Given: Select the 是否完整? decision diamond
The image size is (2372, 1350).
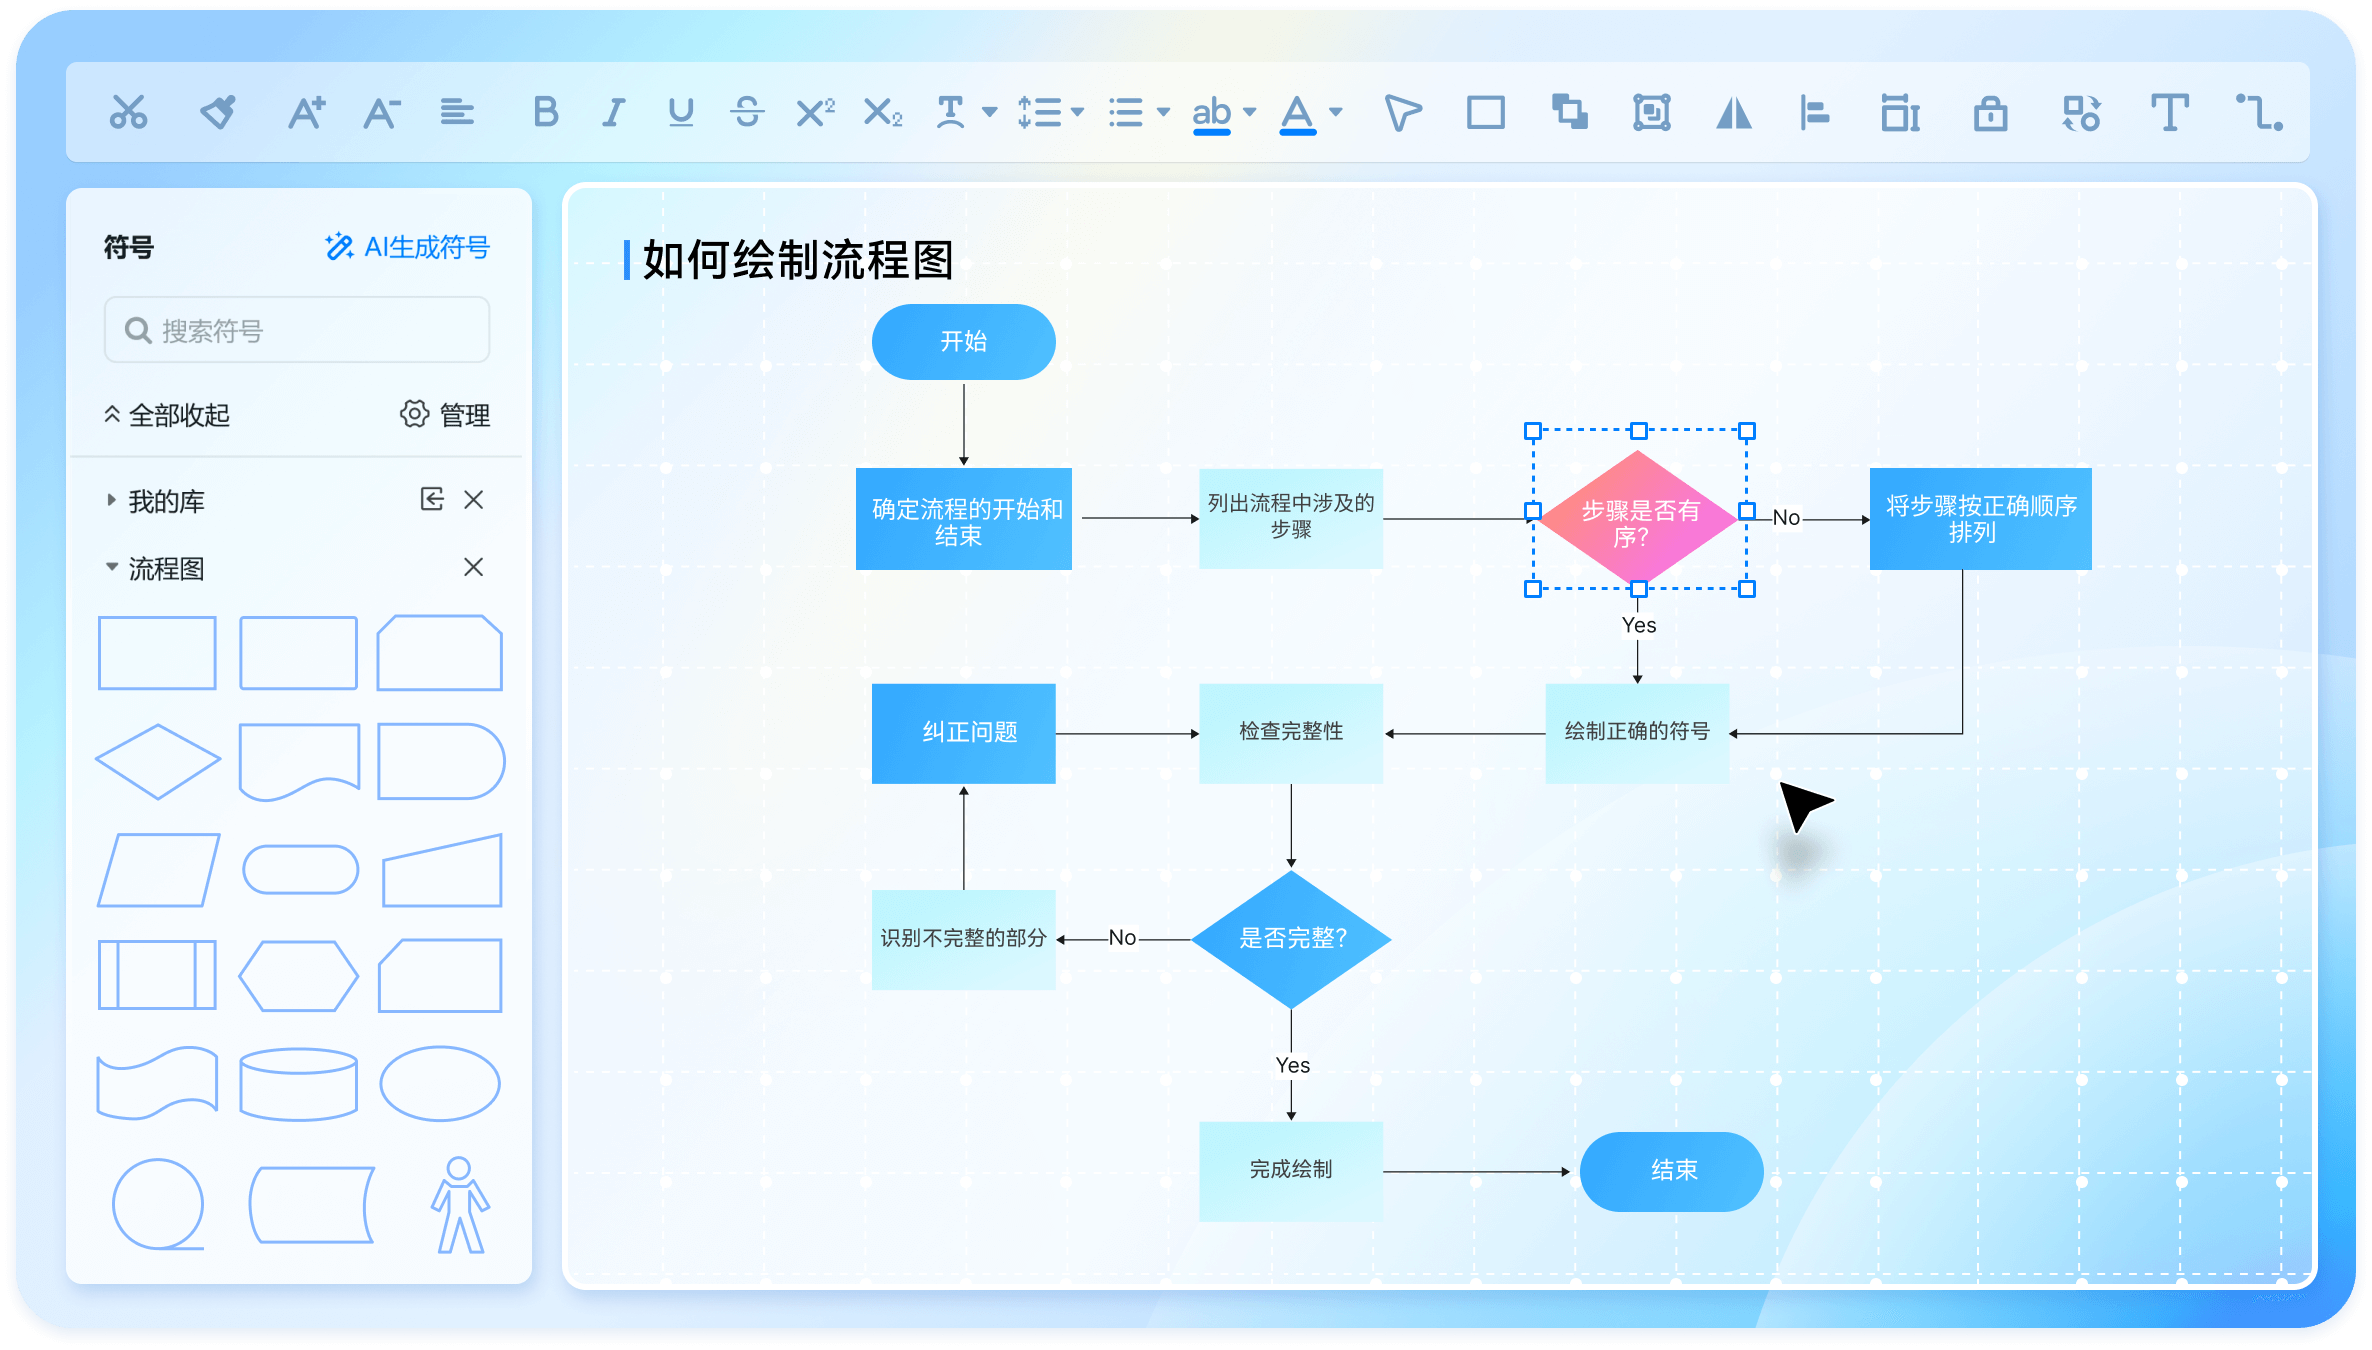Looking at the screenshot, I should [1292, 939].
